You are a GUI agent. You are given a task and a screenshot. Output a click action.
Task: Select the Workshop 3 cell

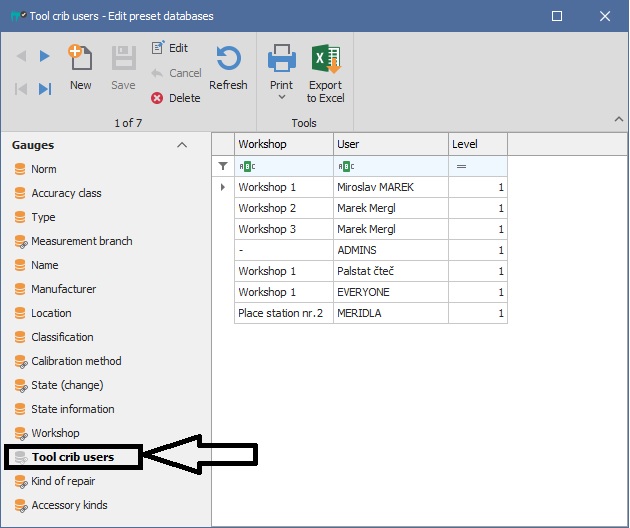[284, 229]
